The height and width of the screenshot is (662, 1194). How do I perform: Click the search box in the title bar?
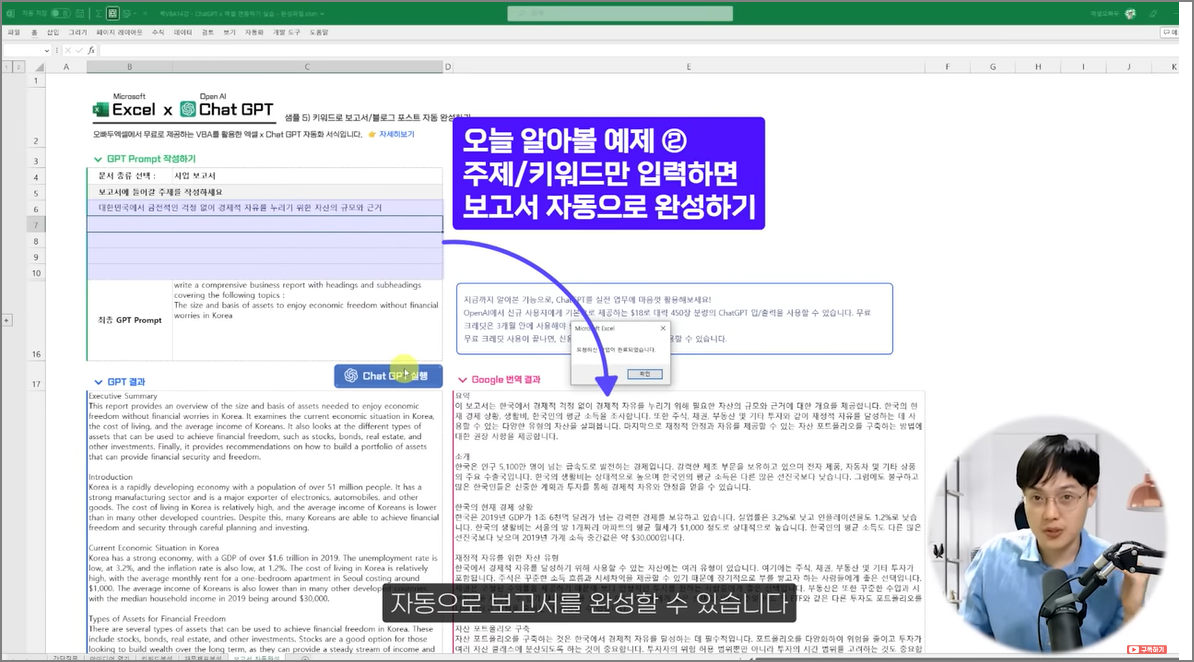pos(620,14)
